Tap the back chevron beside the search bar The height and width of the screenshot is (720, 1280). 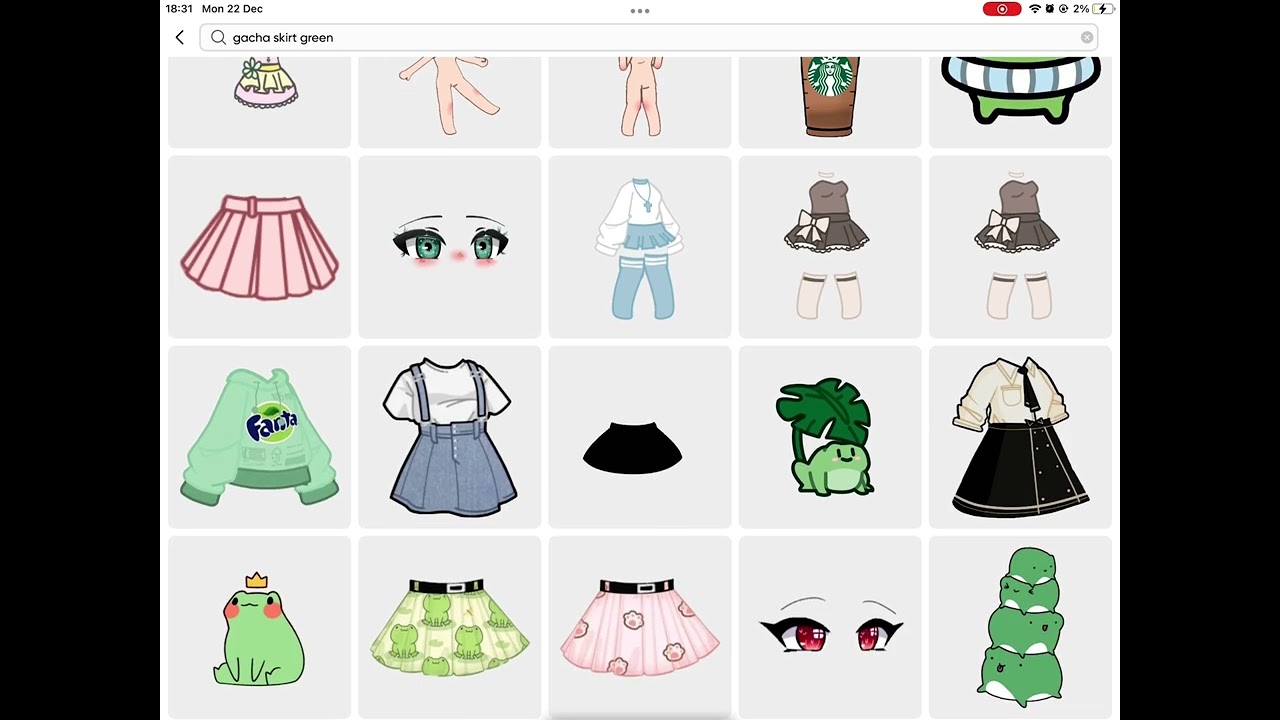(x=180, y=38)
